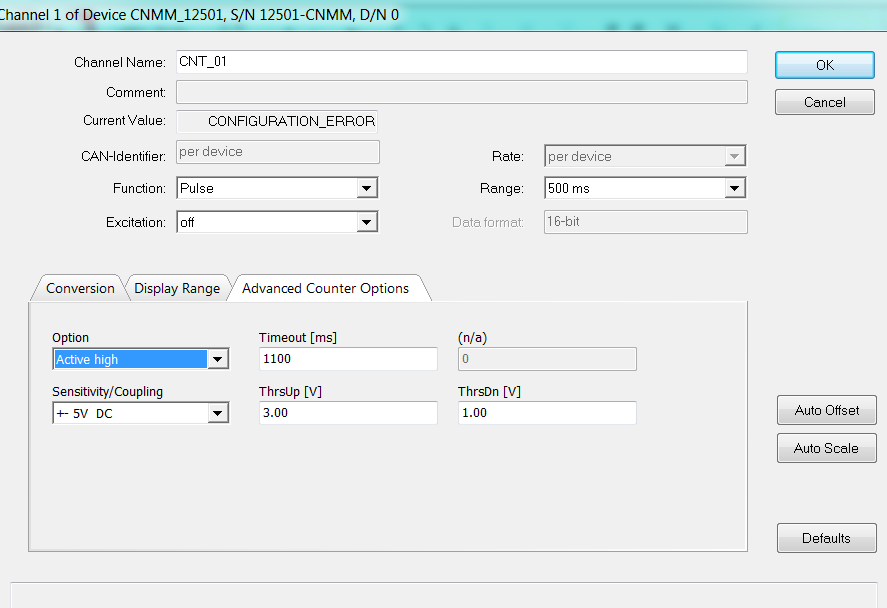Viewport: 887px width, 608px height.
Task: Click the Defaults button
Action: click(826, 538)
